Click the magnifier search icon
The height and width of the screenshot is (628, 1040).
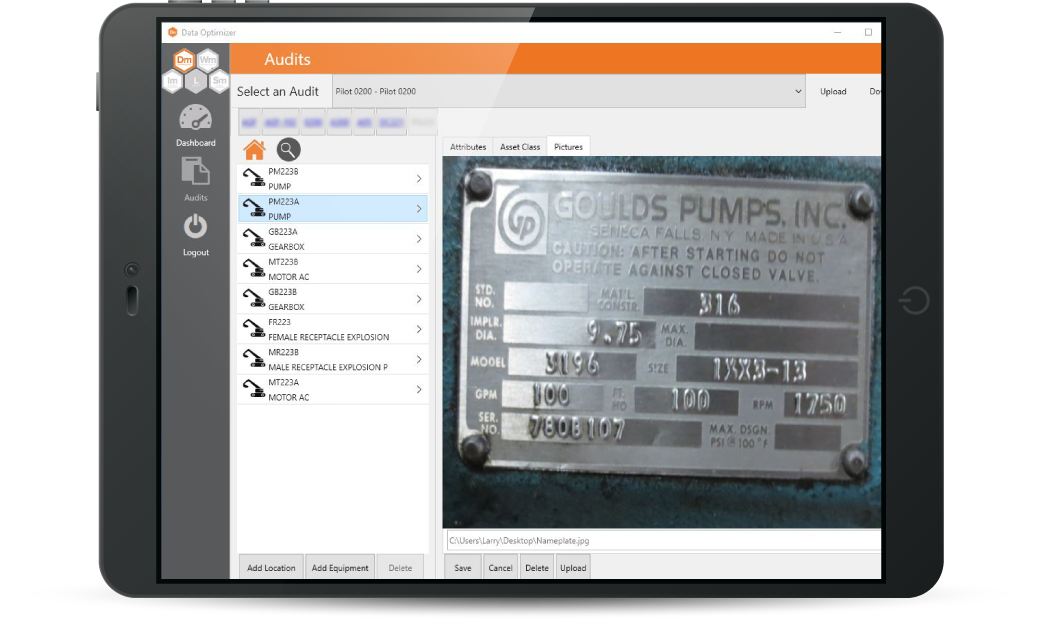coord(288,150)
